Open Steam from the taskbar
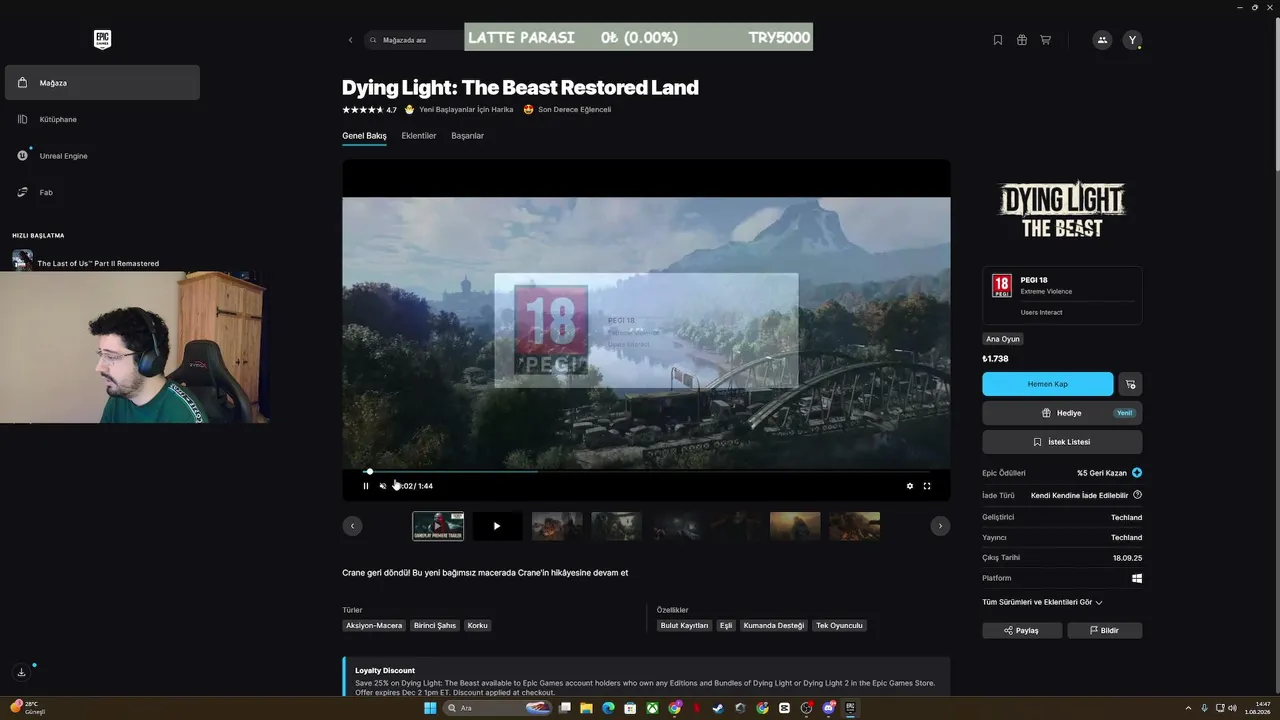 [x=718, y=708]
